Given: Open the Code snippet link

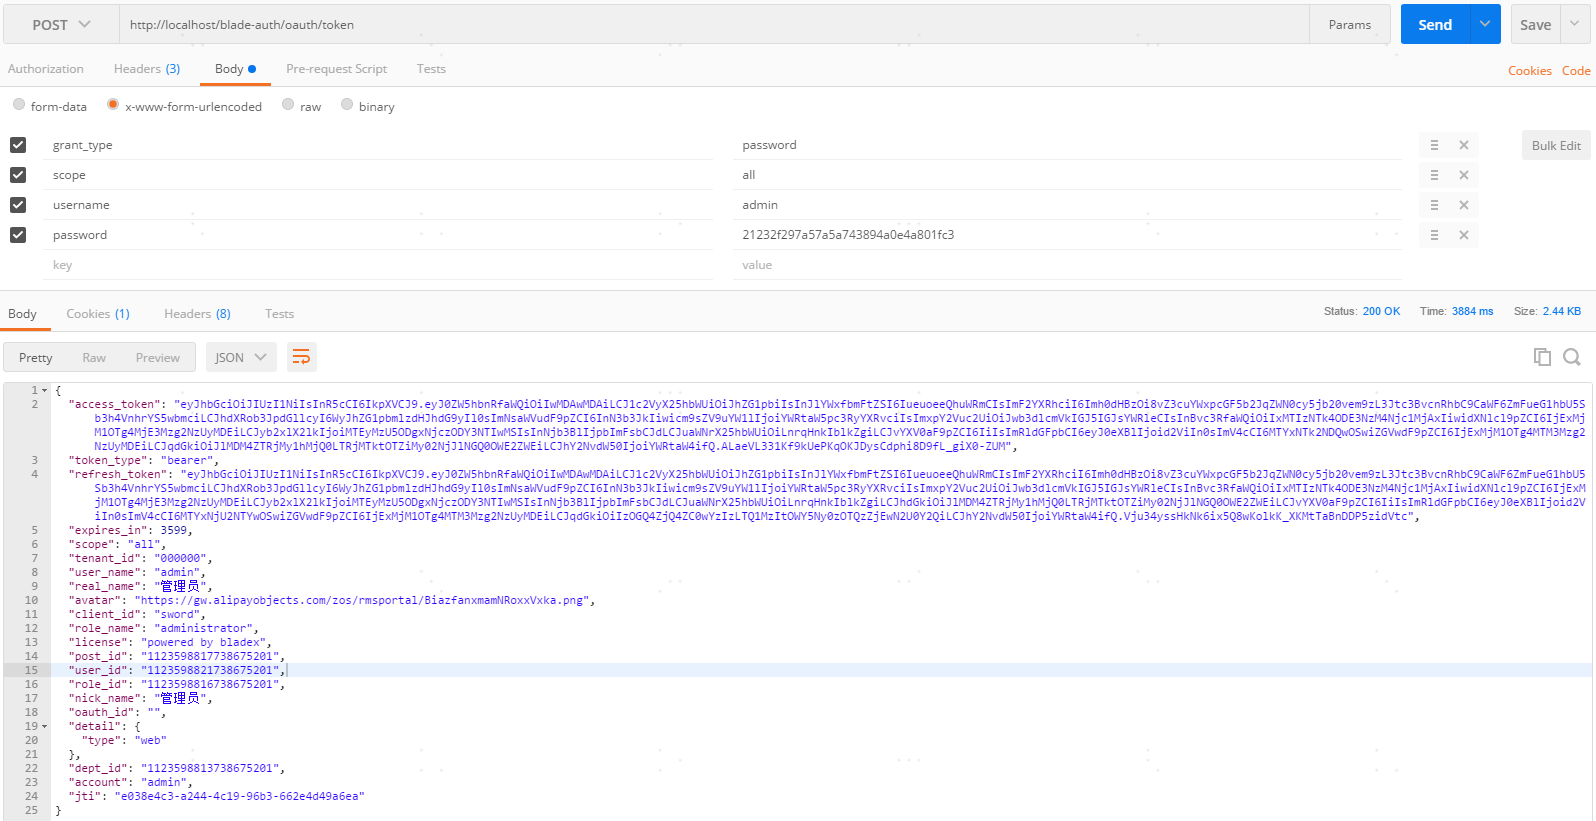Looking at the screenshot, I should [1576, 71].
